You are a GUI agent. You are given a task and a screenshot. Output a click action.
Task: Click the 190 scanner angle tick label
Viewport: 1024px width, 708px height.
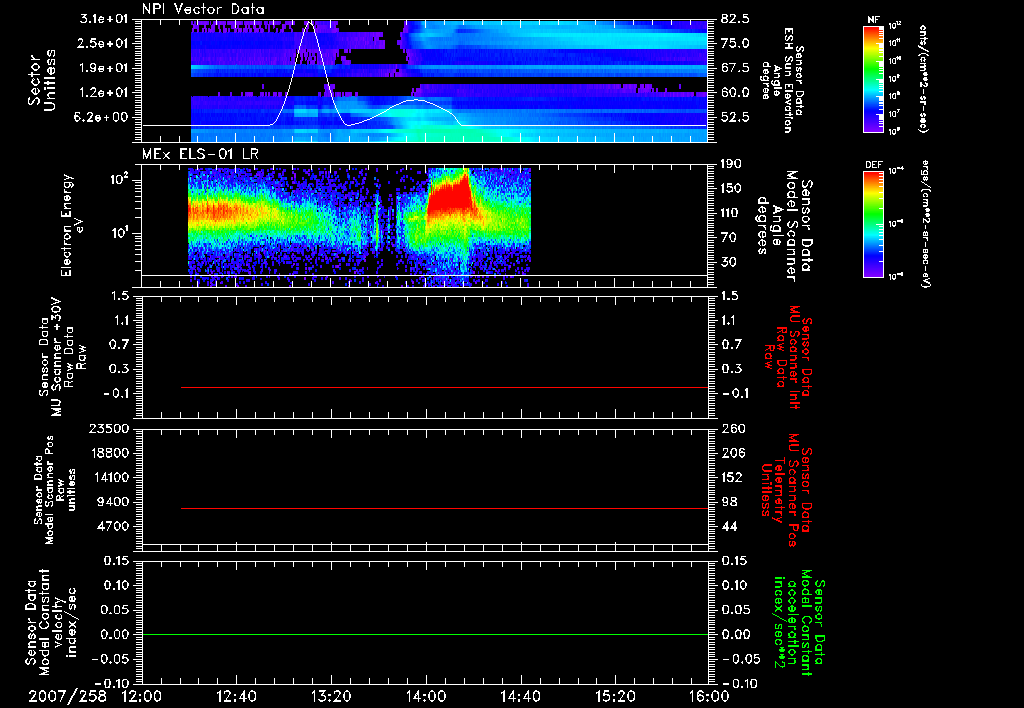click(732, 164)
